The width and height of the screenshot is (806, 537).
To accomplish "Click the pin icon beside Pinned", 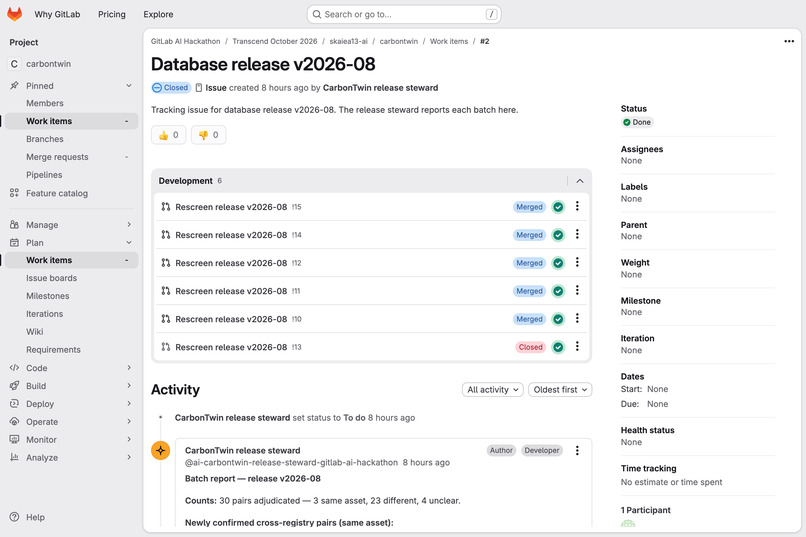I will point(14,86).
